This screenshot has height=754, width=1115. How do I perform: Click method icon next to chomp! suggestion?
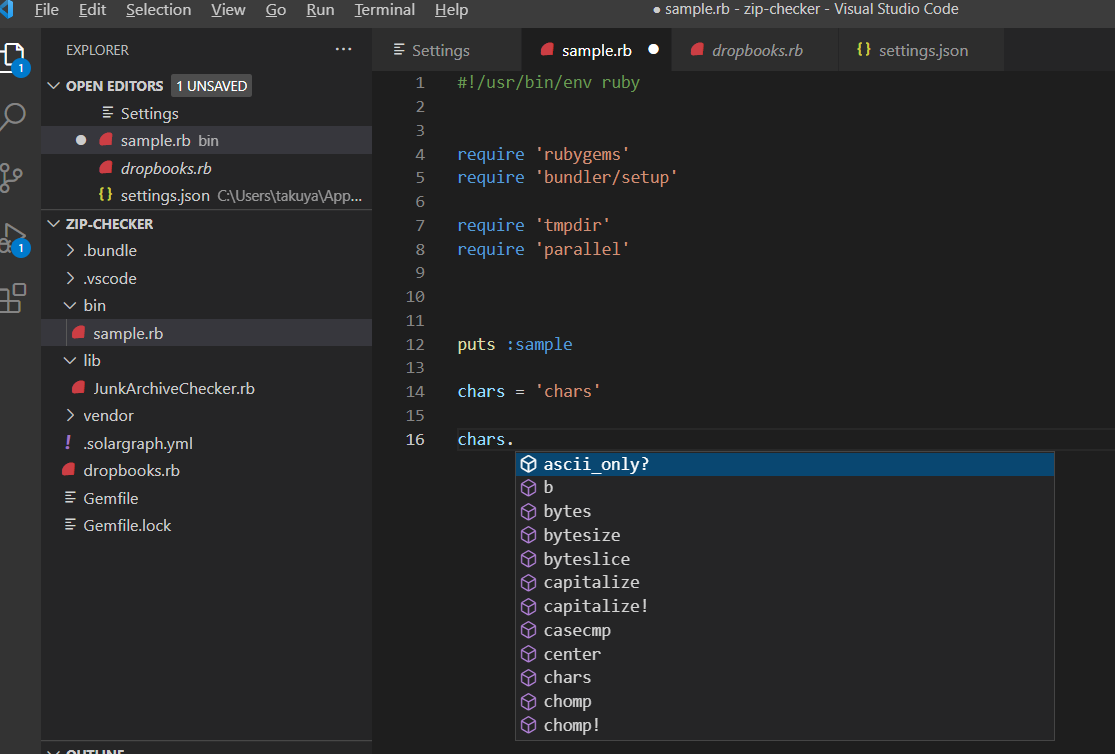coord(528,726)
